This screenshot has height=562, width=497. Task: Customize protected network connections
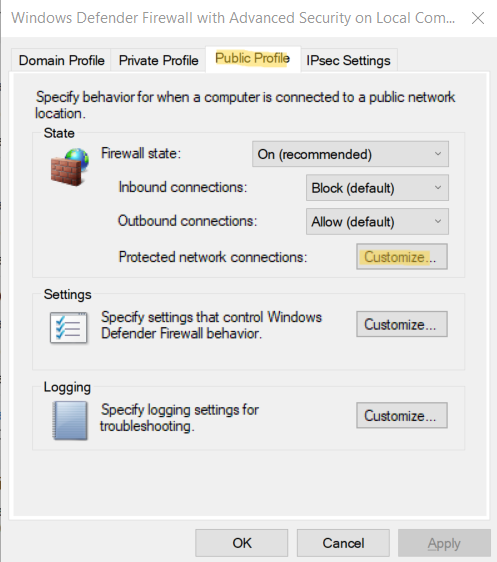pyautogui.click(x=402, y=257)
